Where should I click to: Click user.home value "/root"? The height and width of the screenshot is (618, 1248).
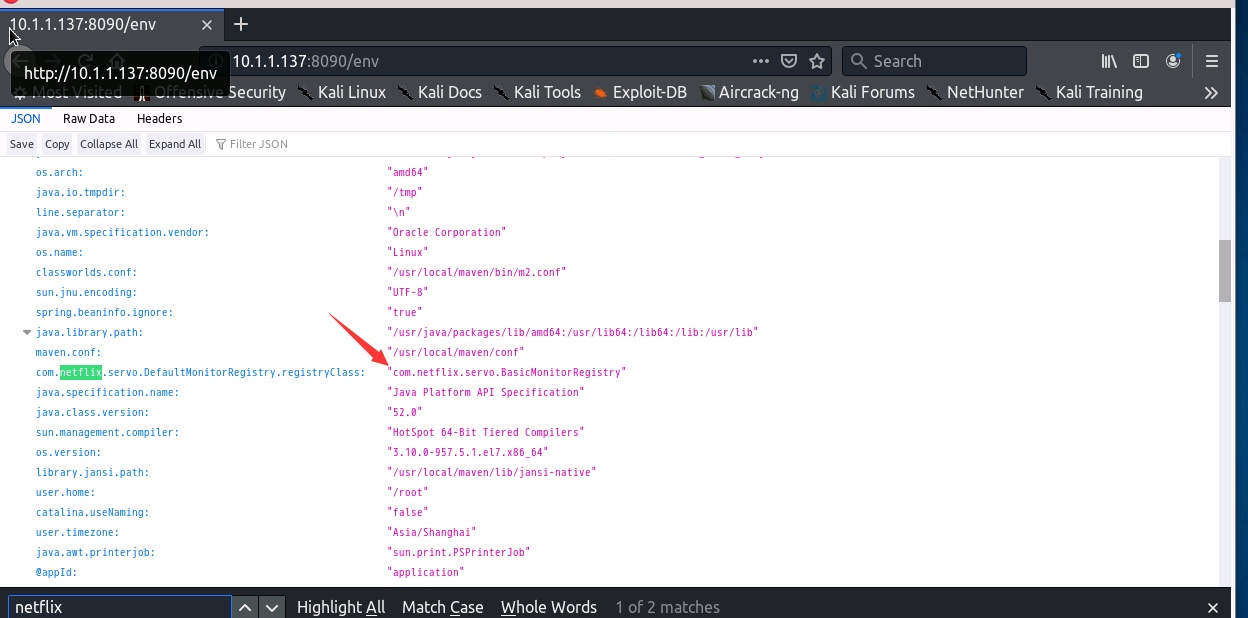[x=408, y=492]
